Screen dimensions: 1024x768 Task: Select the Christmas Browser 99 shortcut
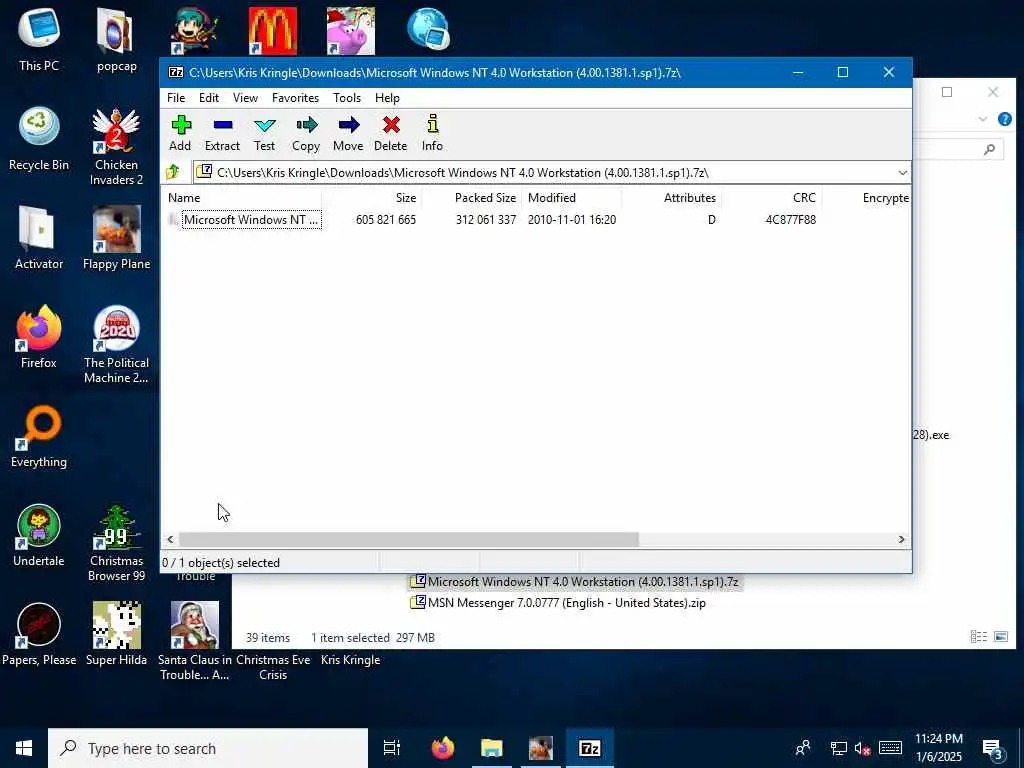[x=116, y=543]
